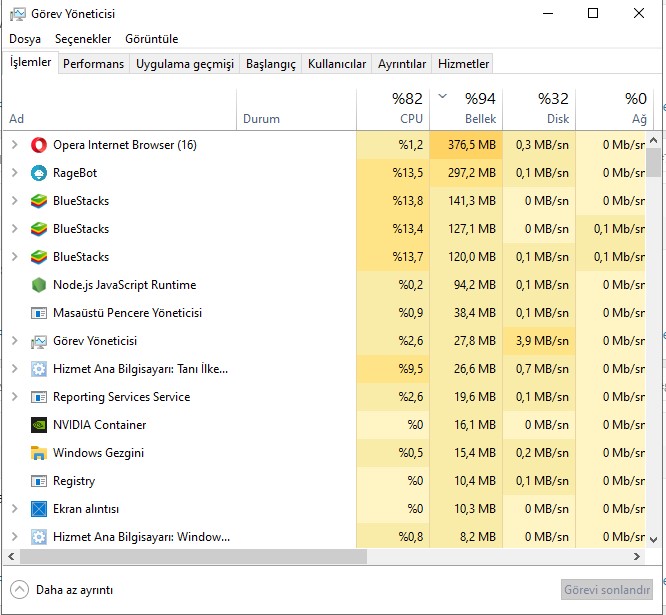The image size is (666, 615).
Task: Click the vertical scrollbar down arrow
Action: click(x=654, y=540)
